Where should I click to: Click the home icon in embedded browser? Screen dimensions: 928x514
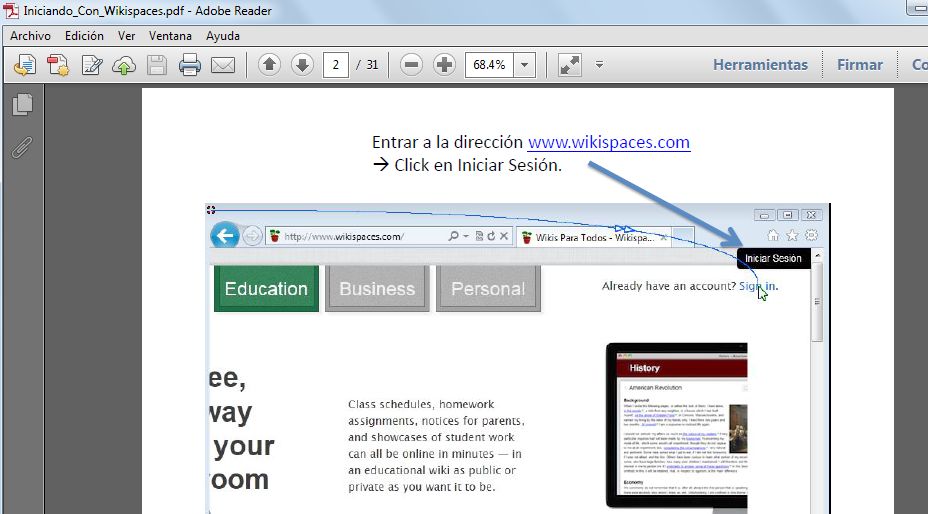[x=773, y=235]
